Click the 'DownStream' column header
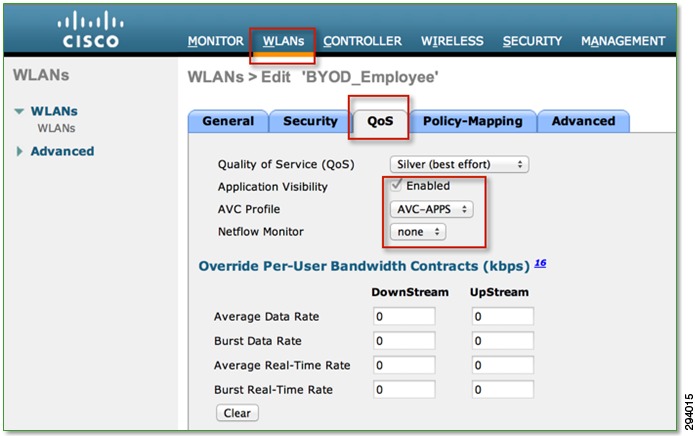Viewport: 695px width, 436px height. pyautogui.click(x=410, y=292)
